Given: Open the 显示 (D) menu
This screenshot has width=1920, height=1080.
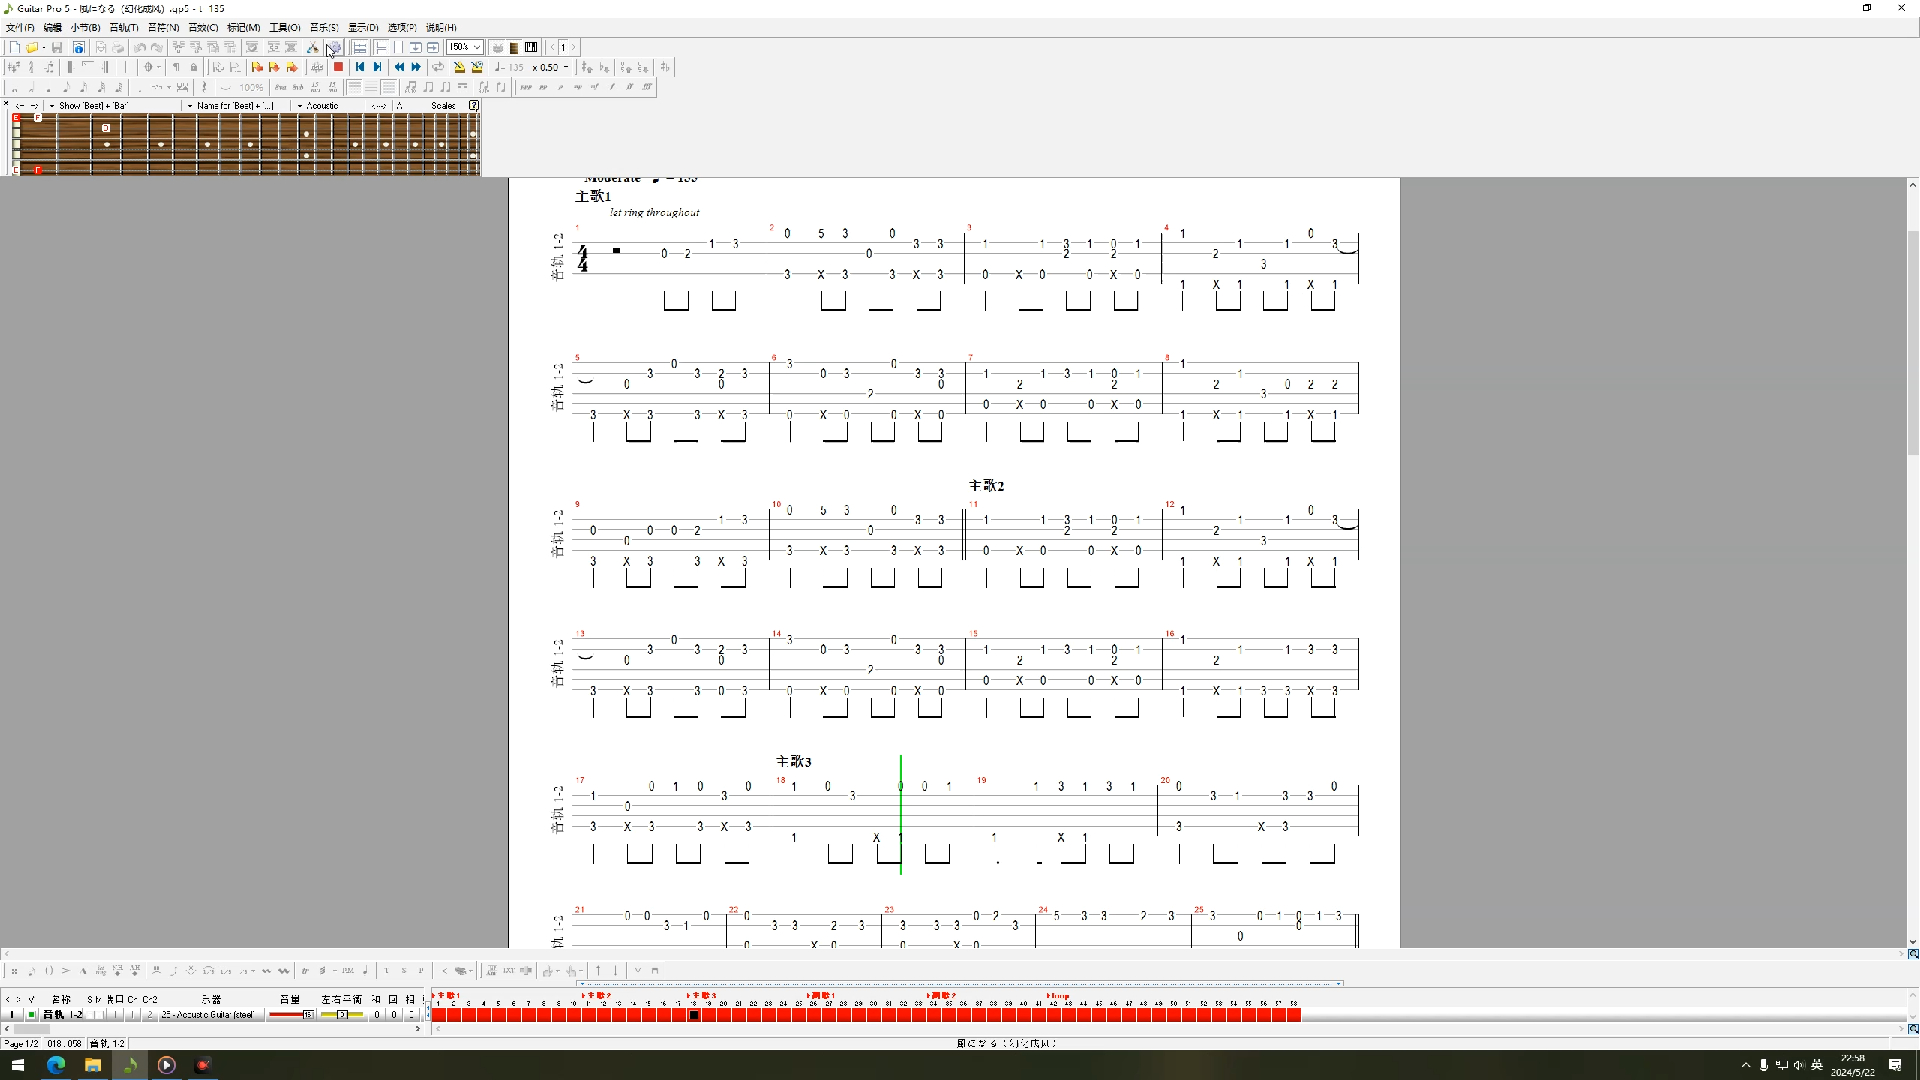Looking at the screenshot, I should pyautogui.click(x=363, y=27).
